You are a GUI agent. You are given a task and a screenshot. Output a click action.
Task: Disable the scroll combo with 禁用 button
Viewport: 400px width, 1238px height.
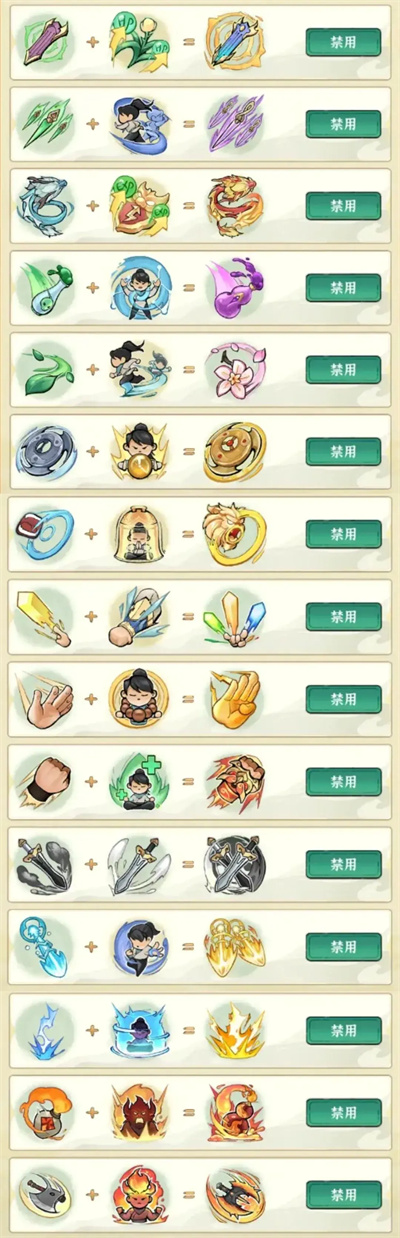(x=343, y=42)
